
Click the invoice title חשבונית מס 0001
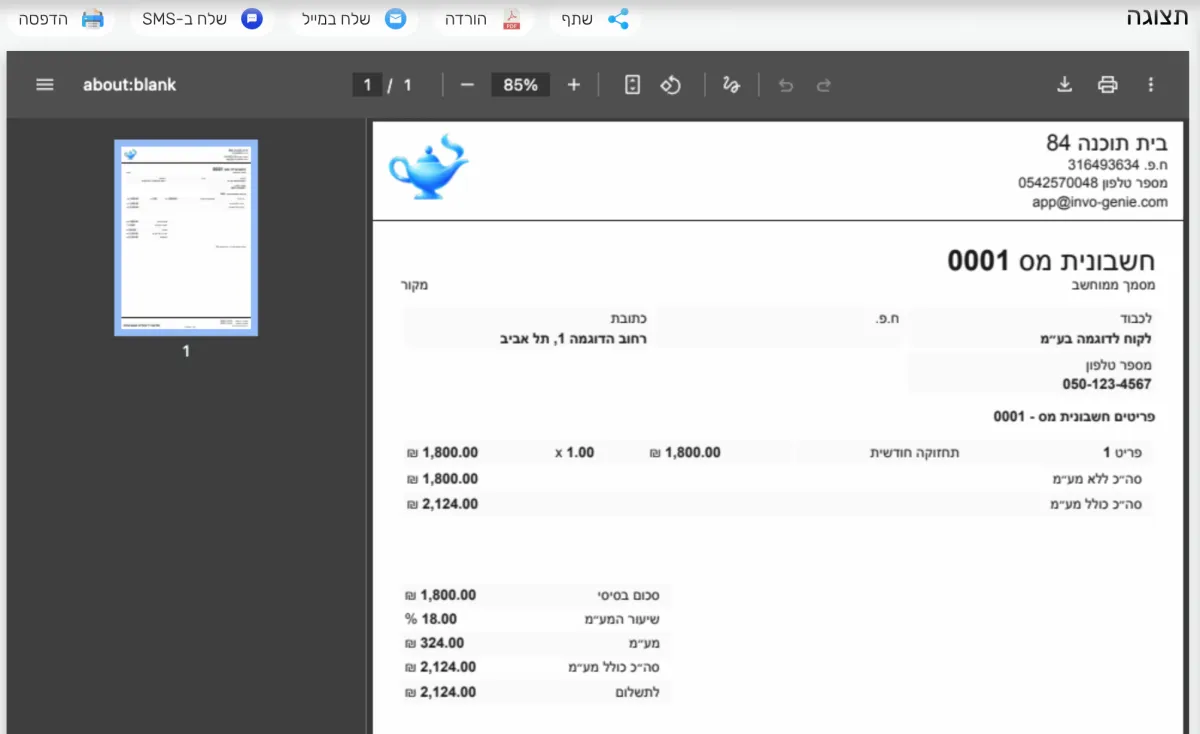[1051, 262]
